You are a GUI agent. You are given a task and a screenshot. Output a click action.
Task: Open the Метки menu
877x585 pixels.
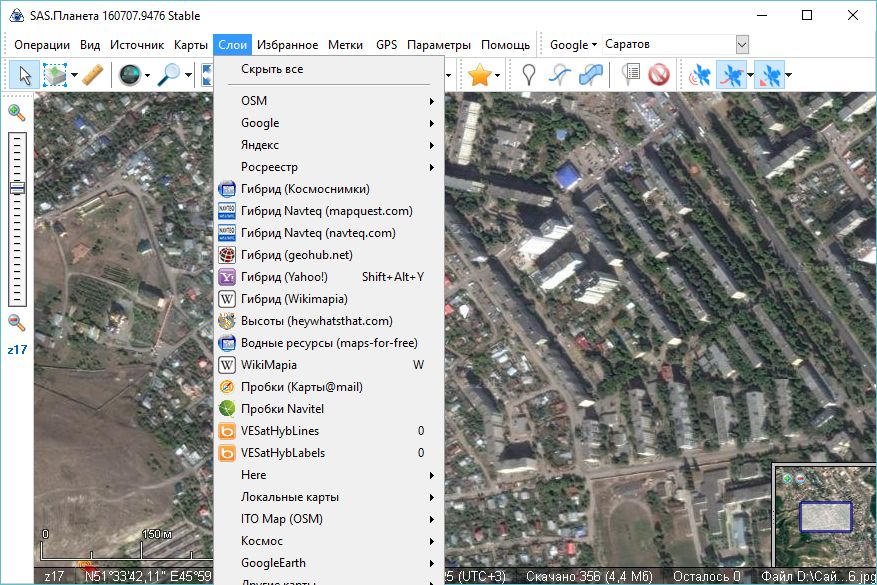click(x=345, y=45)
